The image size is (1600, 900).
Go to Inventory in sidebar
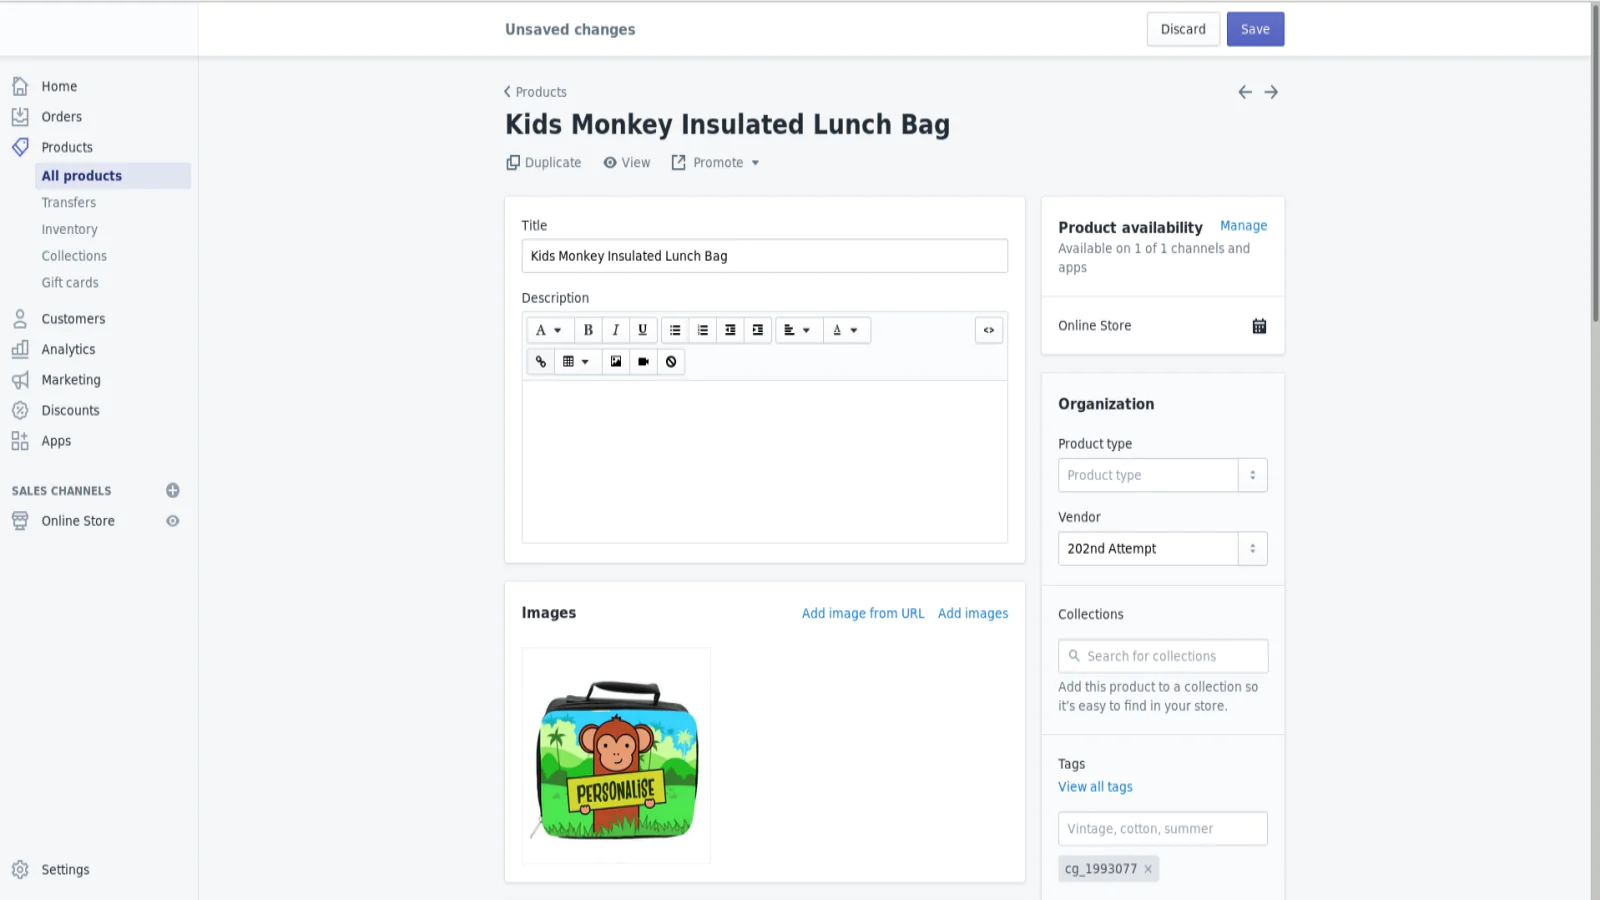tap(69, 229)
